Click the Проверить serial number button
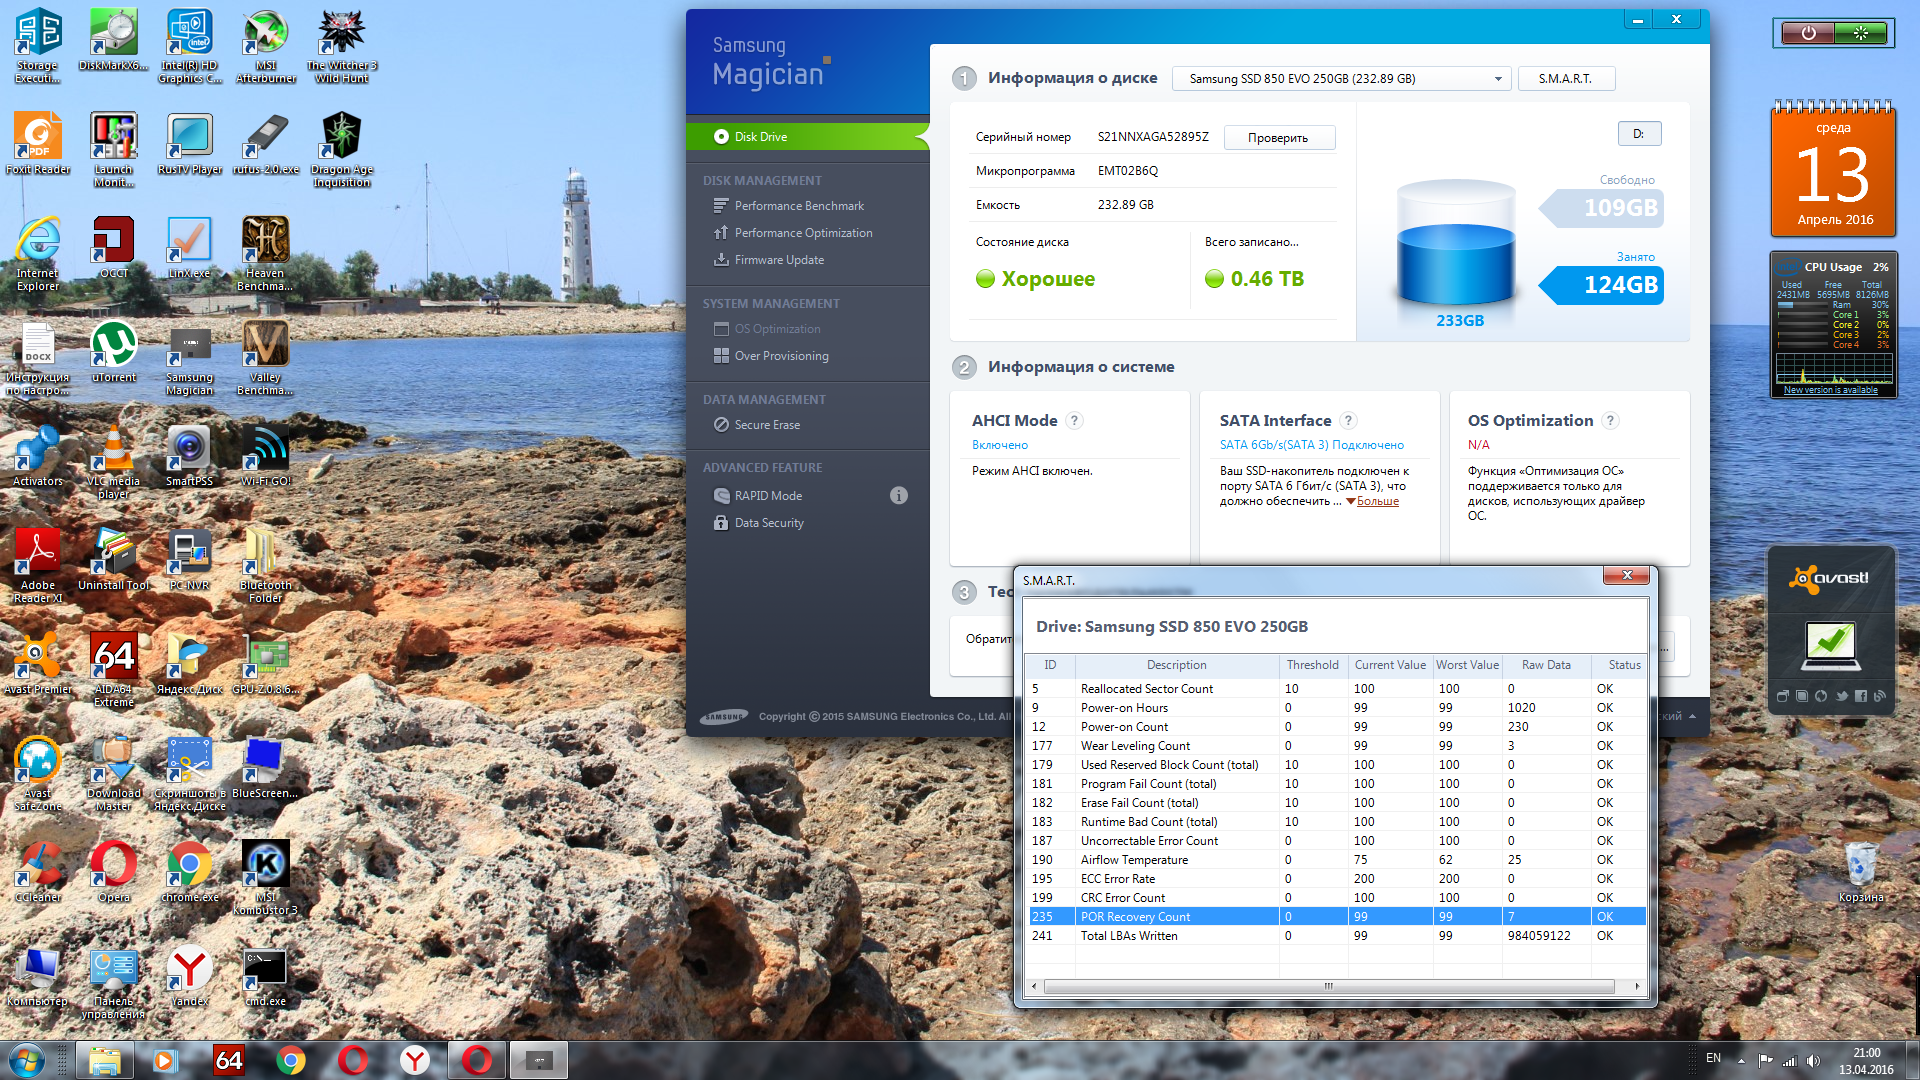 (1277, 138)
